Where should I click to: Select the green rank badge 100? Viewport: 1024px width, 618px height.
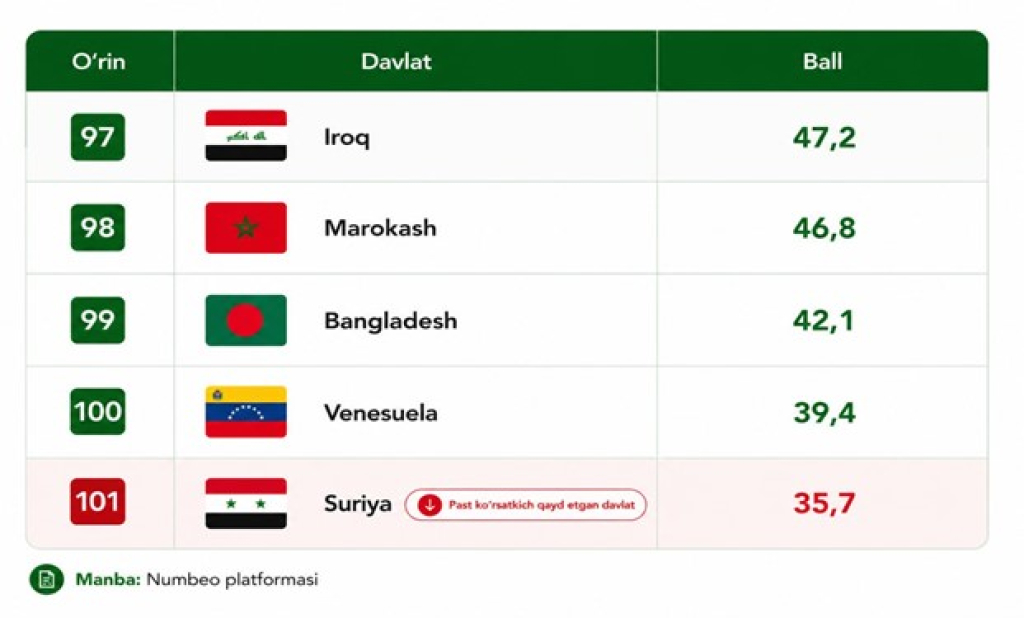pyautogui.click(x=98, y=412)
